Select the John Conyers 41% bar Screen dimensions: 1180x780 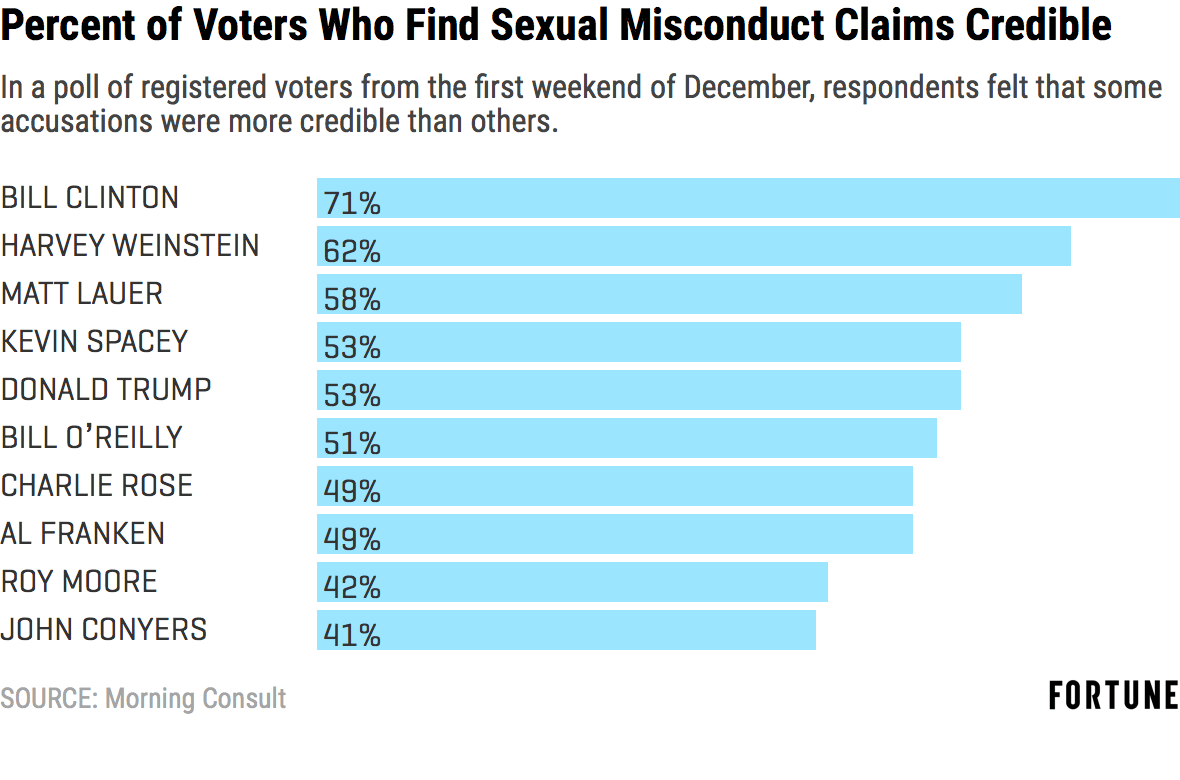[x=566, y=630]
